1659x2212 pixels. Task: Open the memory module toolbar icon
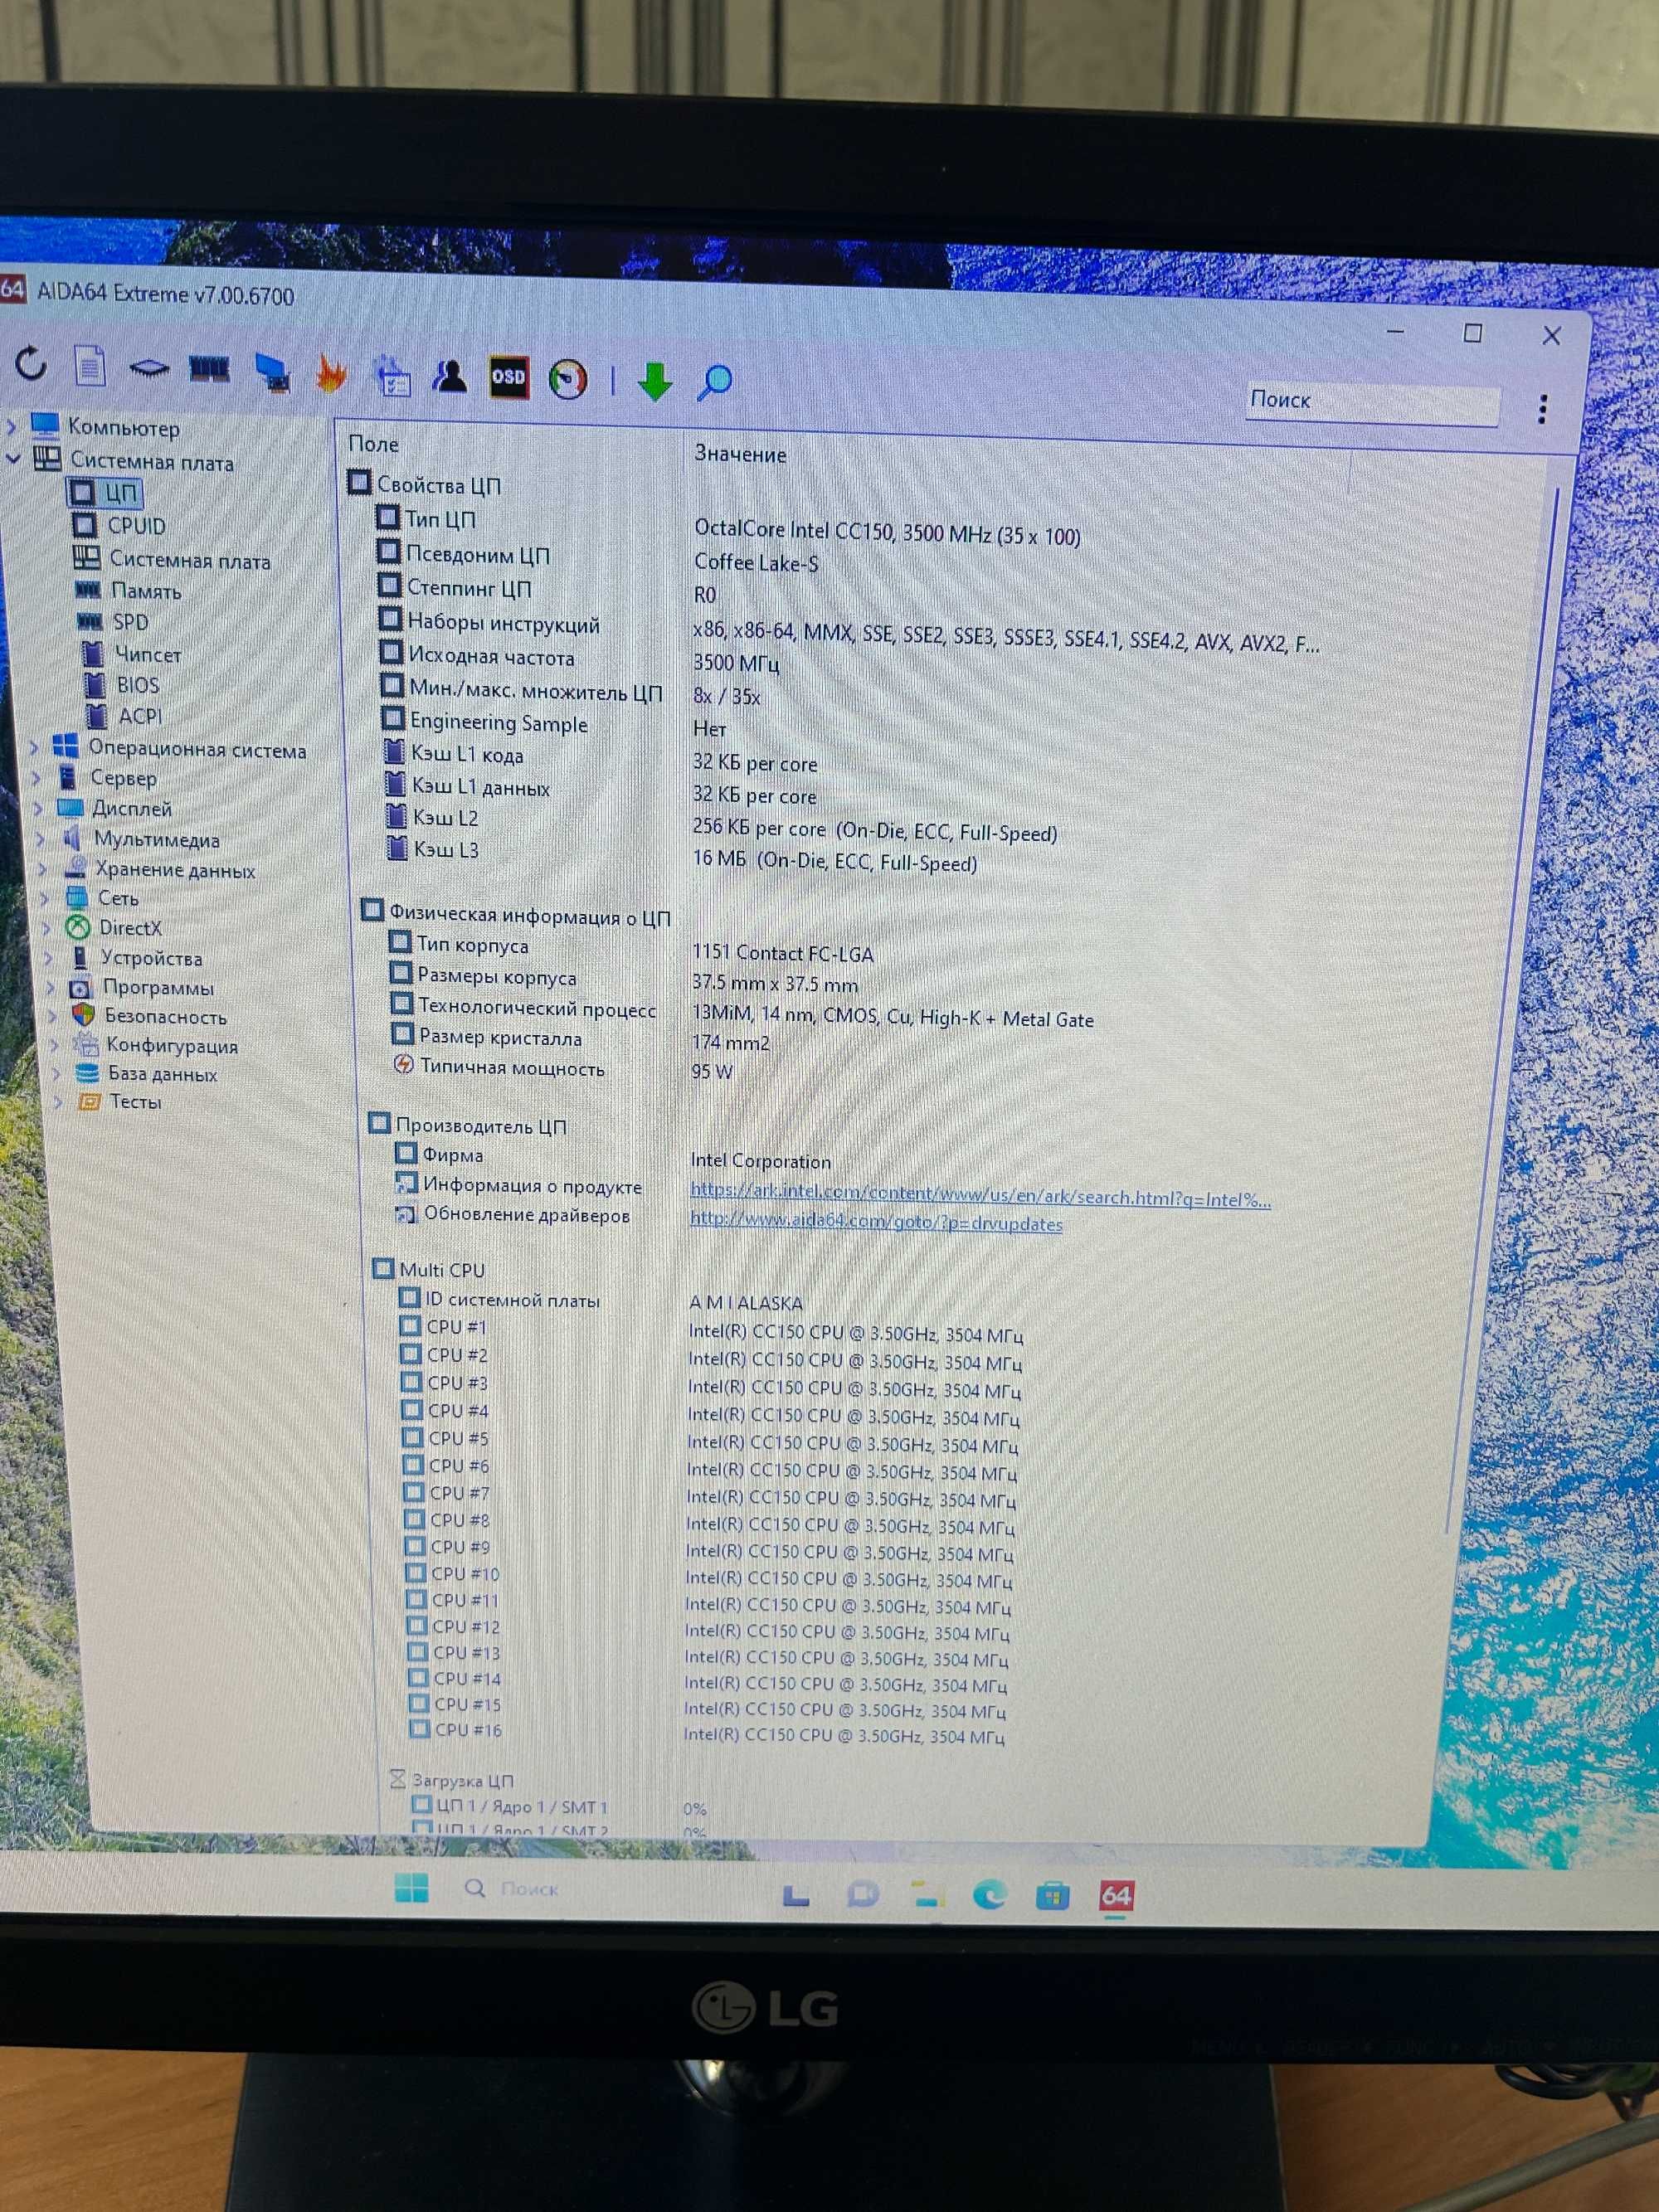coord(209,369)
